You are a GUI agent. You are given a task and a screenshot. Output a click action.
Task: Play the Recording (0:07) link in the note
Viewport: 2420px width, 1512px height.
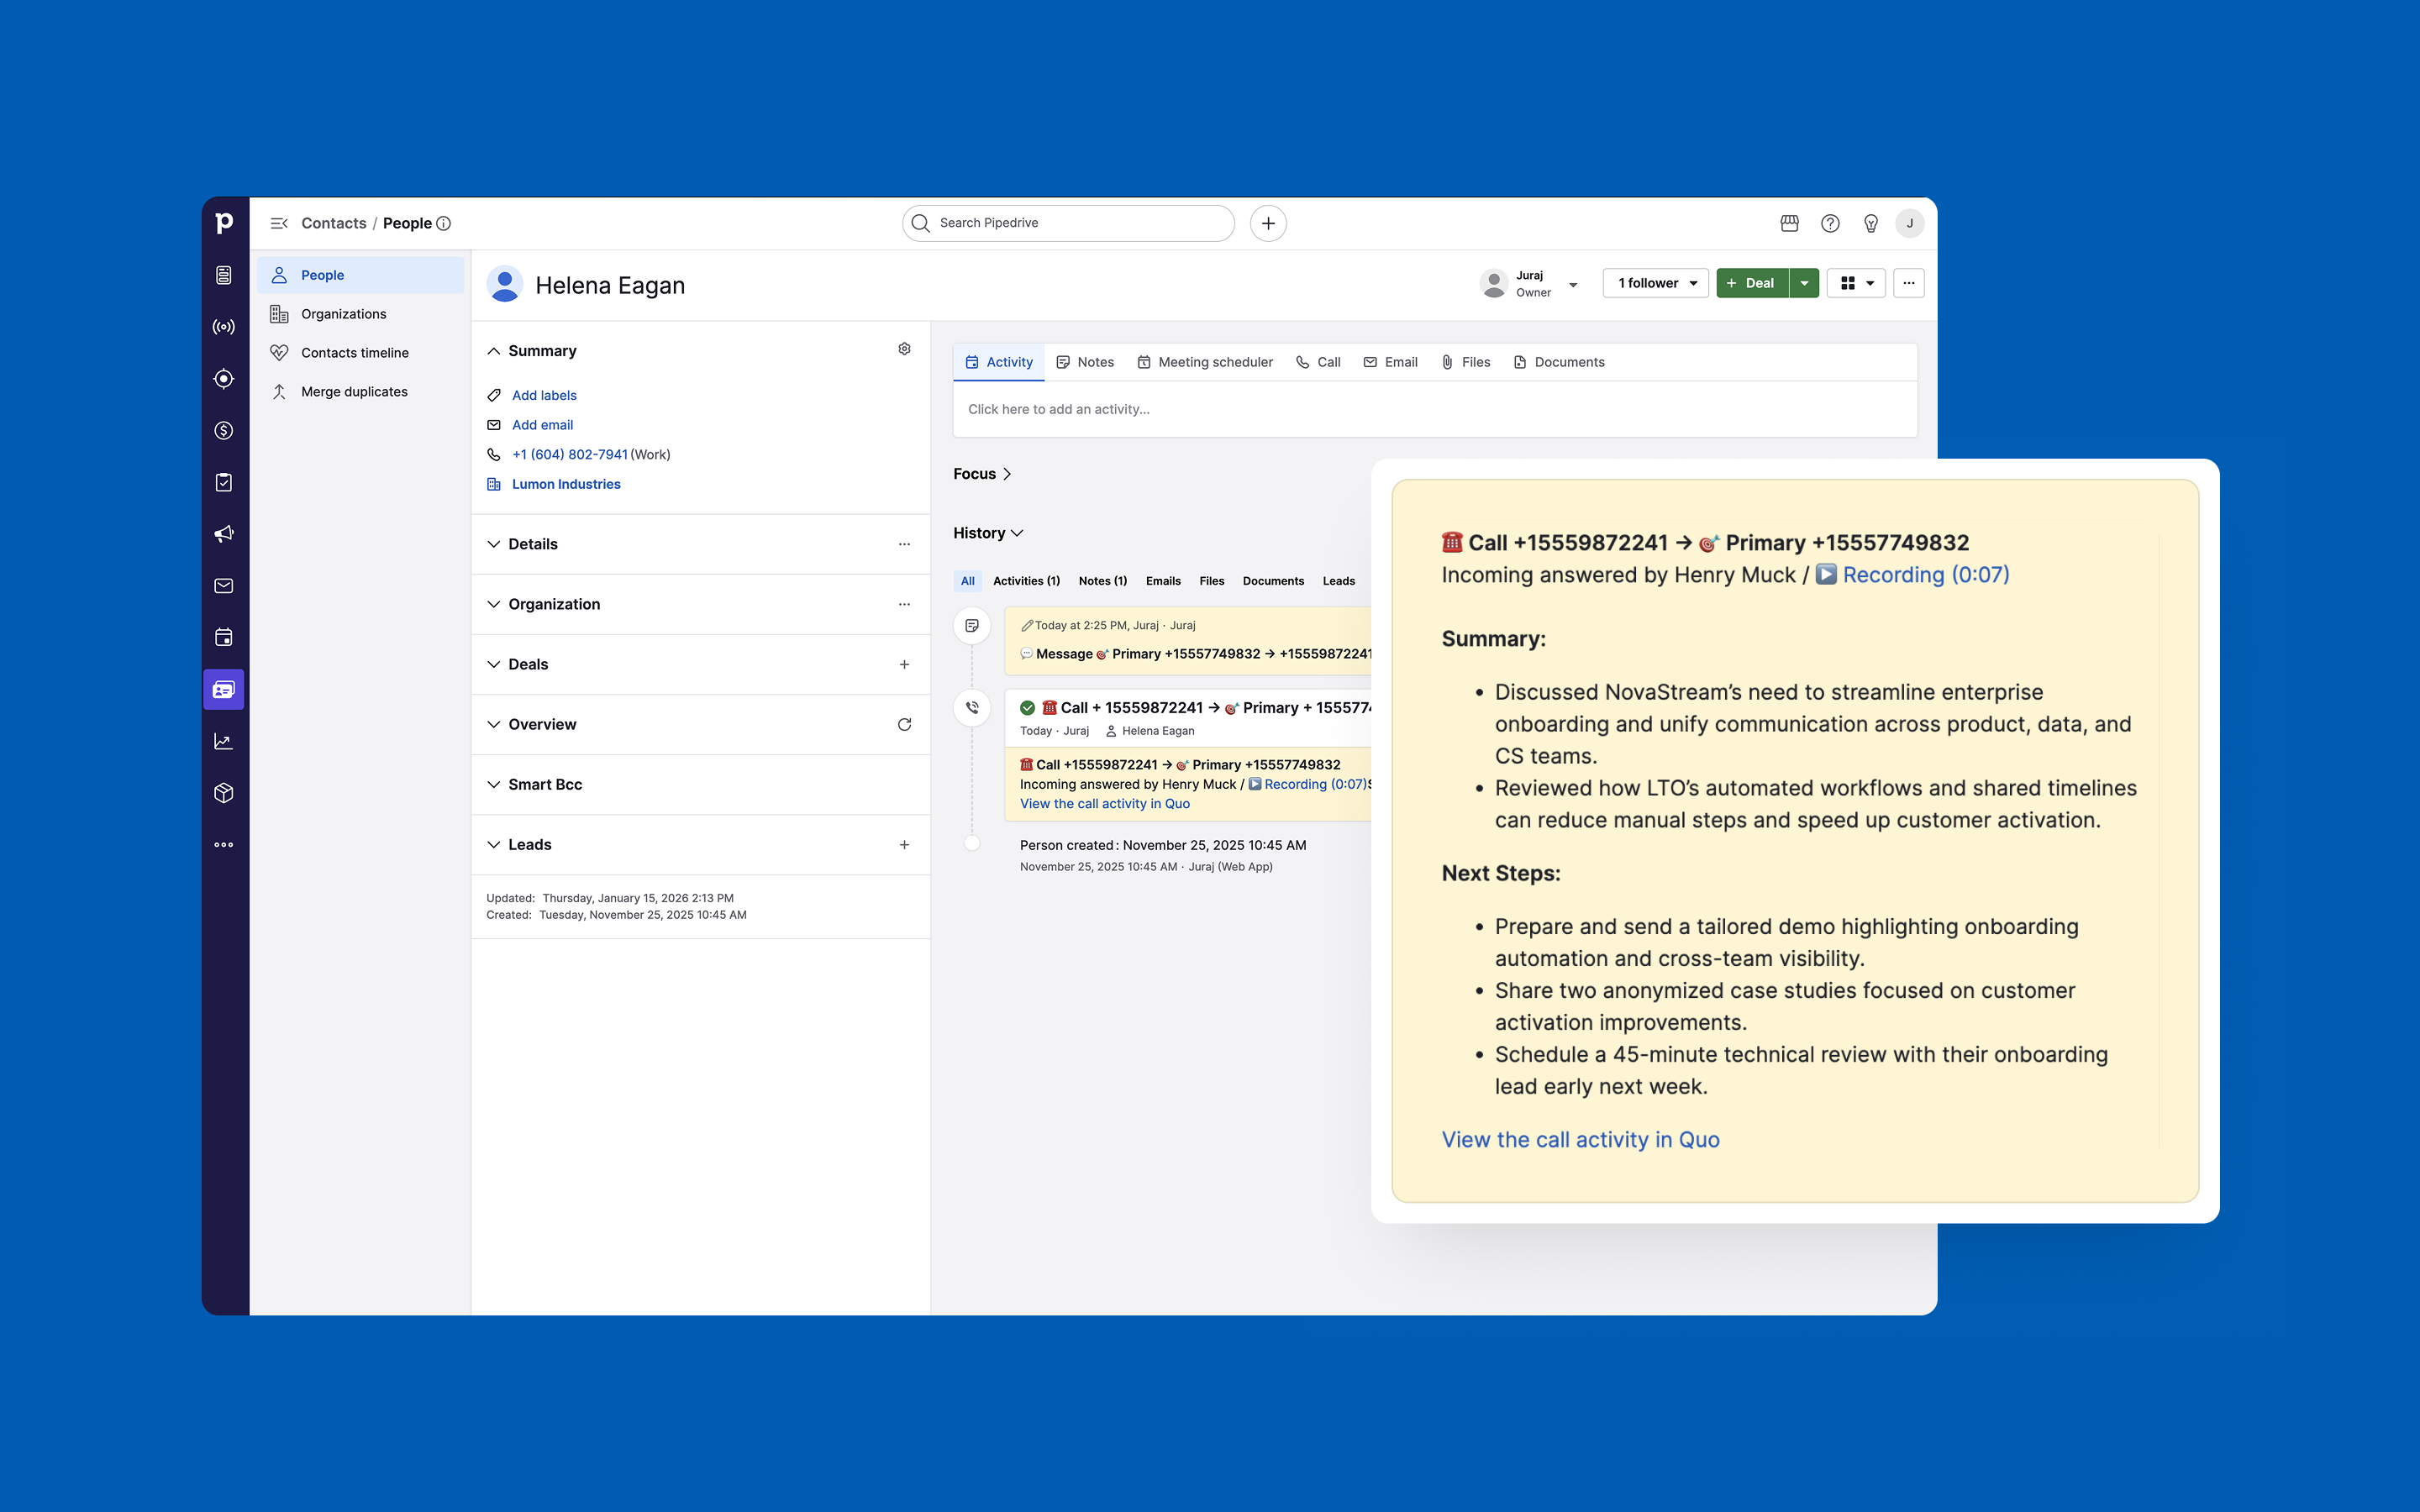point(1925,575)
